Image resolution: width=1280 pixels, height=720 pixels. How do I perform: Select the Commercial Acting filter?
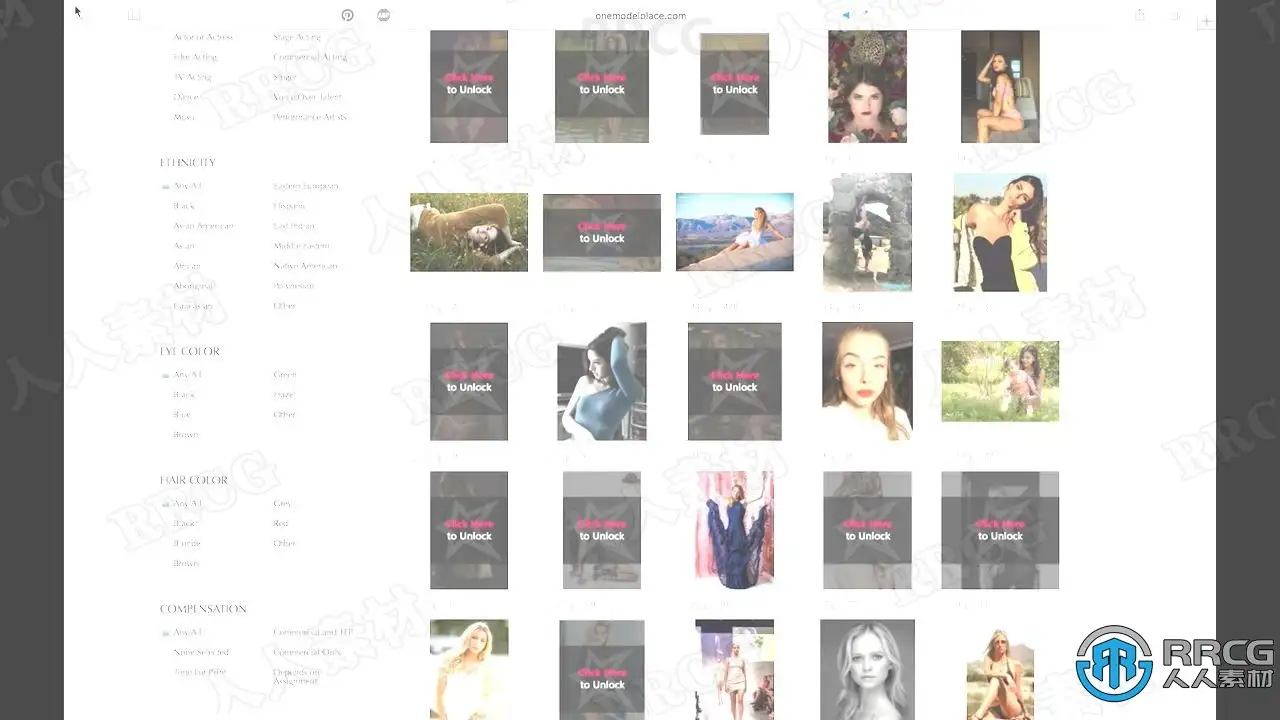click(310, 57)
